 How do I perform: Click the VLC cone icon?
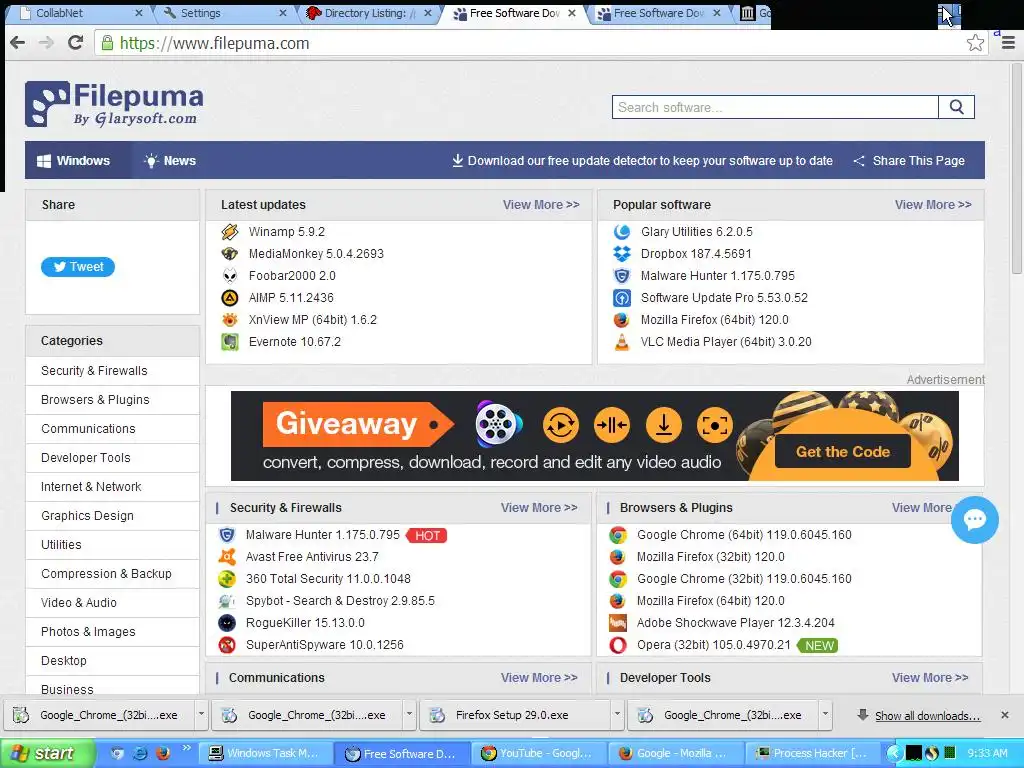[622, 342]
